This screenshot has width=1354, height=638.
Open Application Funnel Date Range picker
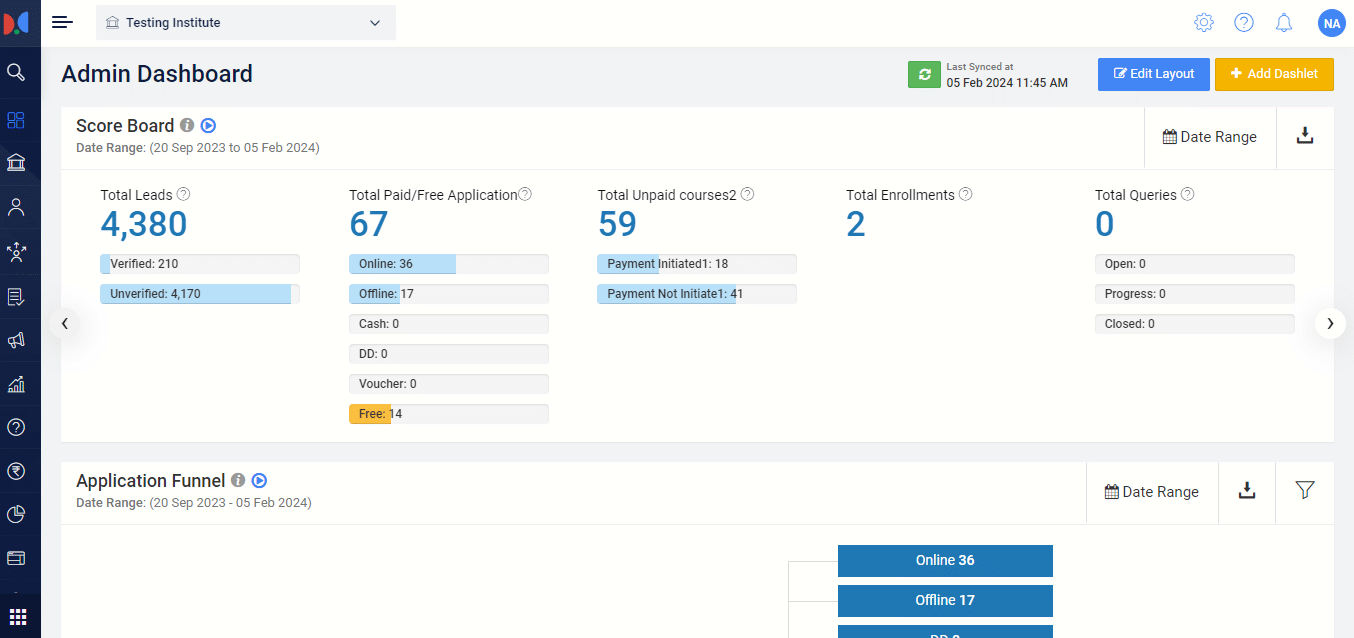(x=1151, y=492)
